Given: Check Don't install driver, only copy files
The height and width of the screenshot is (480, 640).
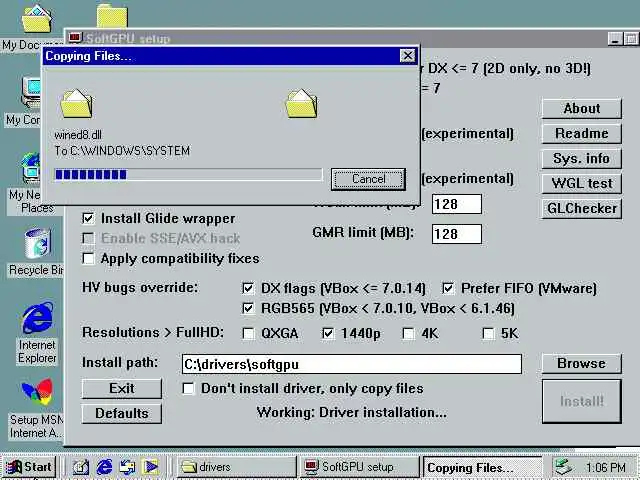Looking at the screenshot, I should click(x=188, y=388).
